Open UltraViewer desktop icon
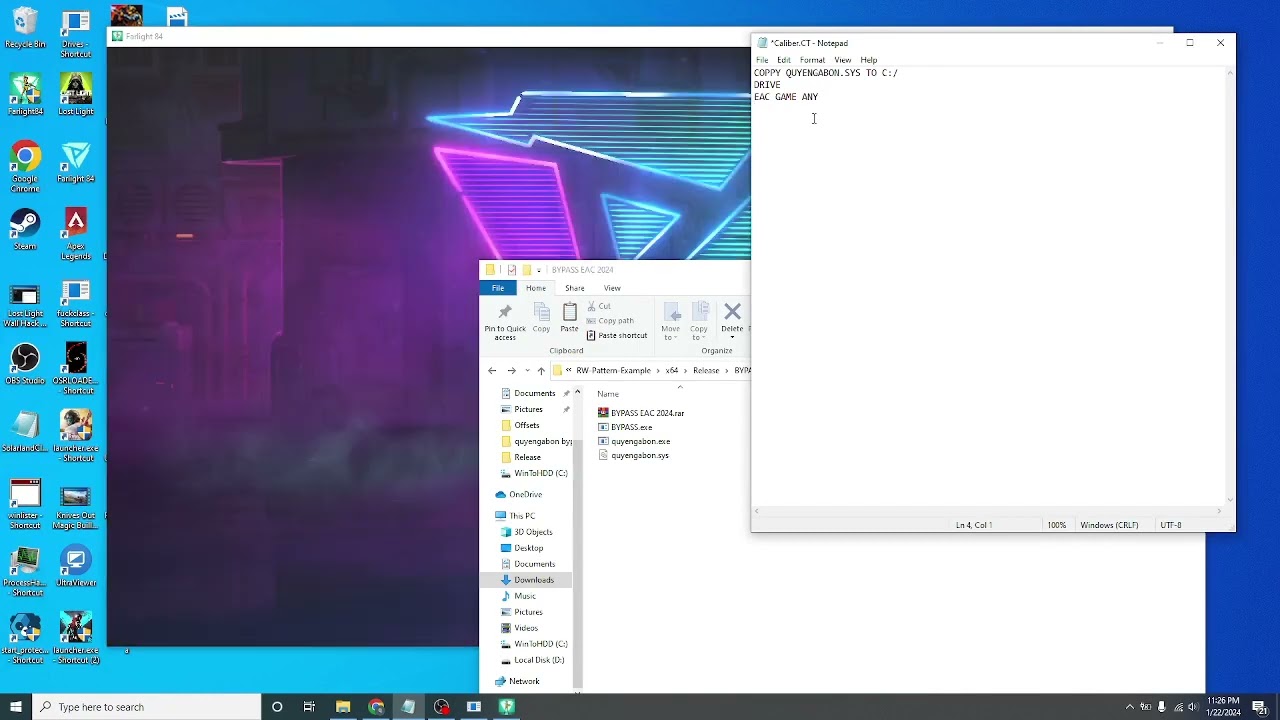 pos(76,567)
